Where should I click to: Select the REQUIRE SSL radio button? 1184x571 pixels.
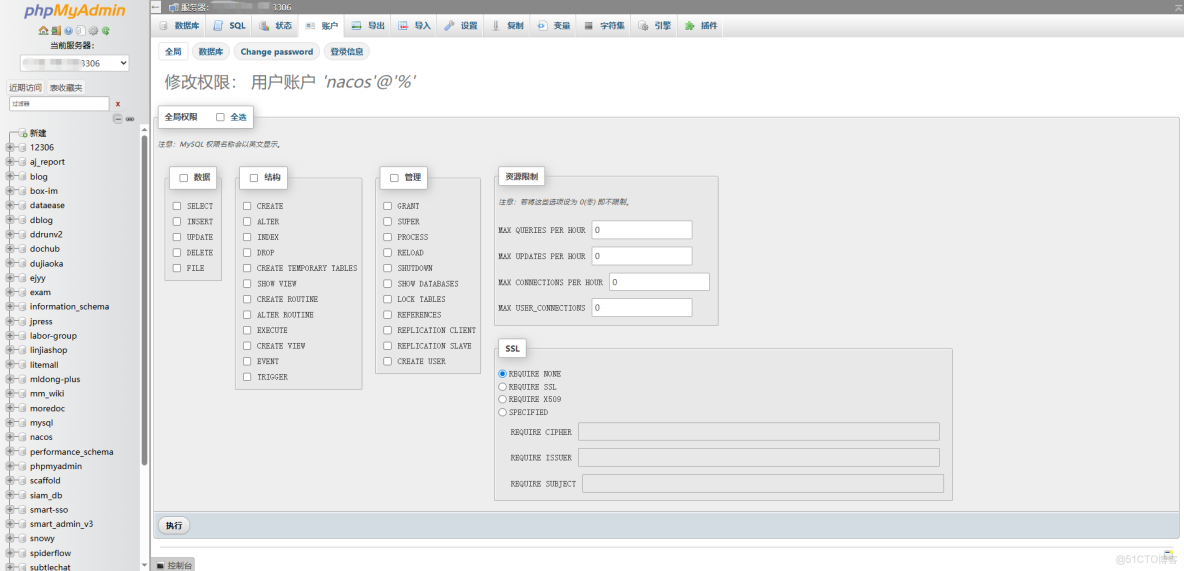[503, 387]
